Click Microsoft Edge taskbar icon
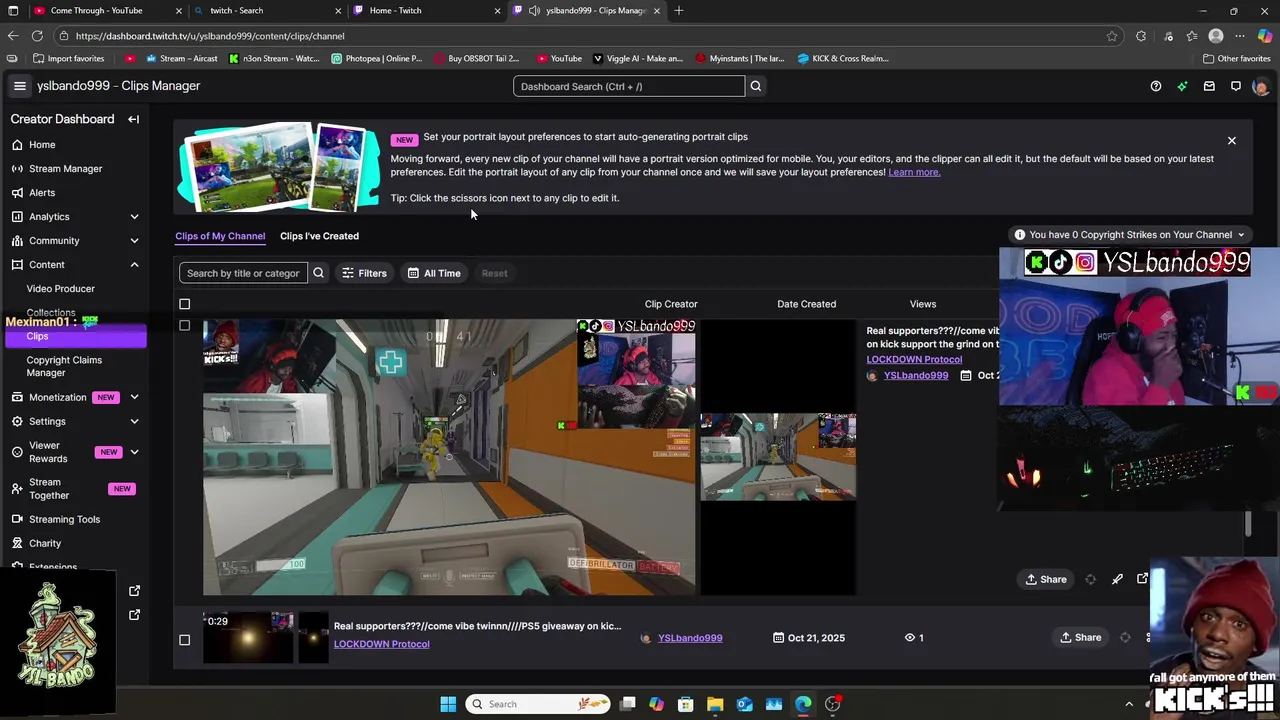 [803, 704]
